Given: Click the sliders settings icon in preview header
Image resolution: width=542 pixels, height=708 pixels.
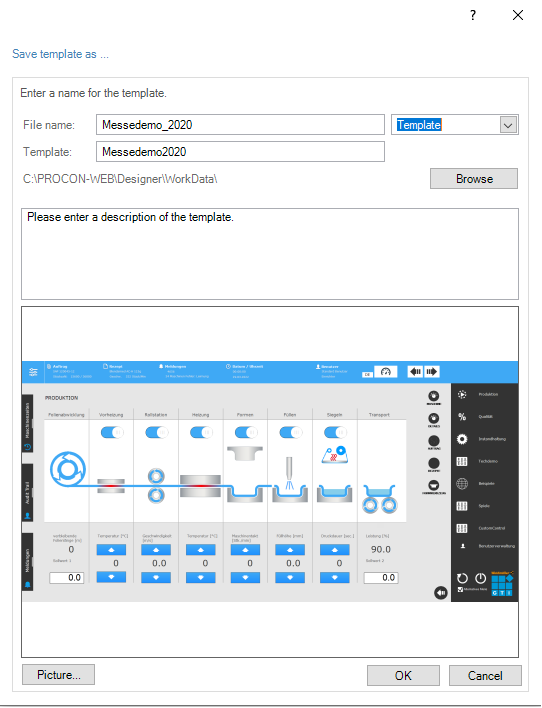Looking at the screenshot, I should (x=33, y=372).
